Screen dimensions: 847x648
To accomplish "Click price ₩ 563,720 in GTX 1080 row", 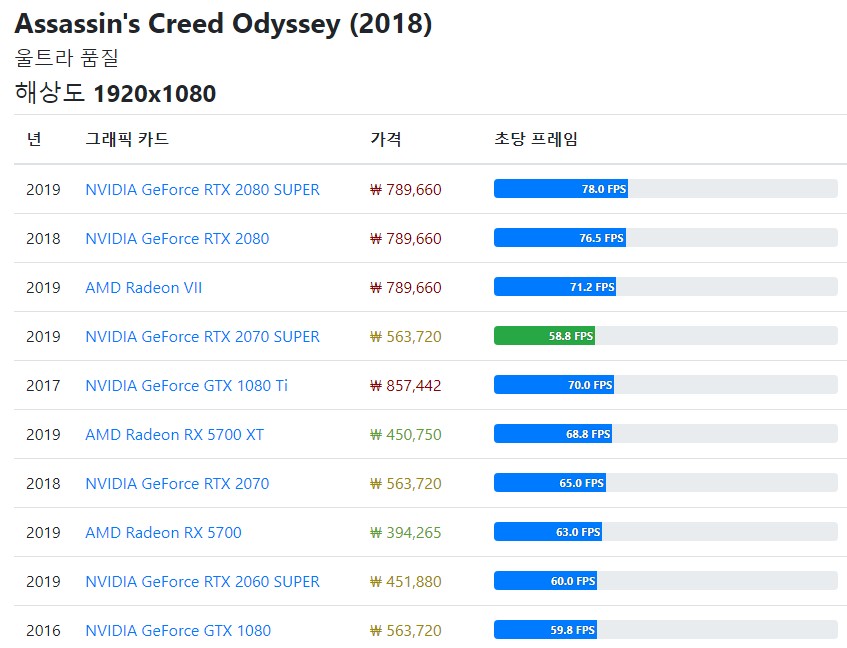I will pos(406,631).
